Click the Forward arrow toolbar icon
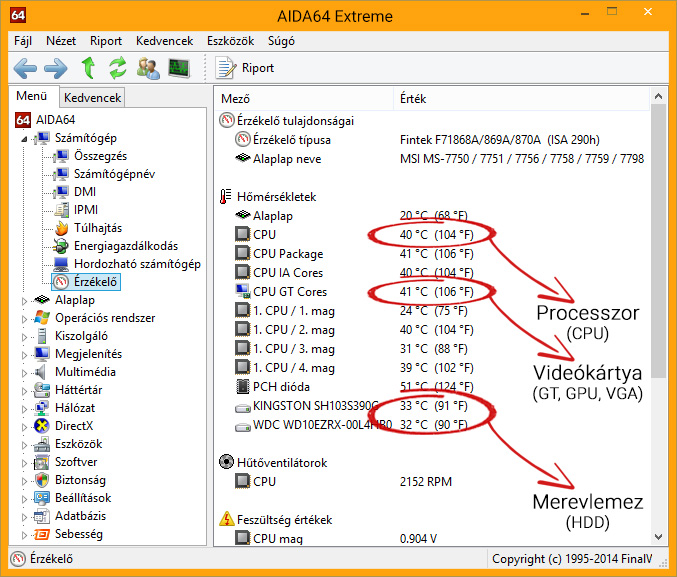This screenshot has width=677, height=577. (x=56, y=68)
